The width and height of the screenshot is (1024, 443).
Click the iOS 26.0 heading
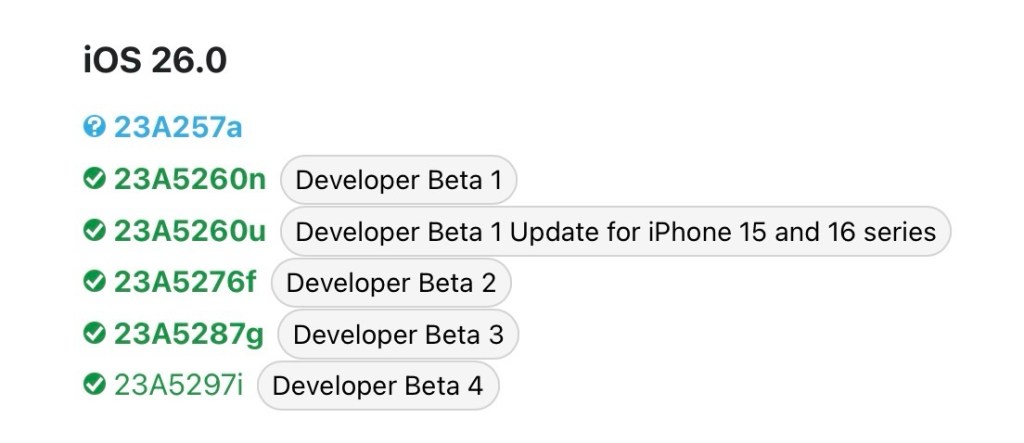tap(155, 61)
